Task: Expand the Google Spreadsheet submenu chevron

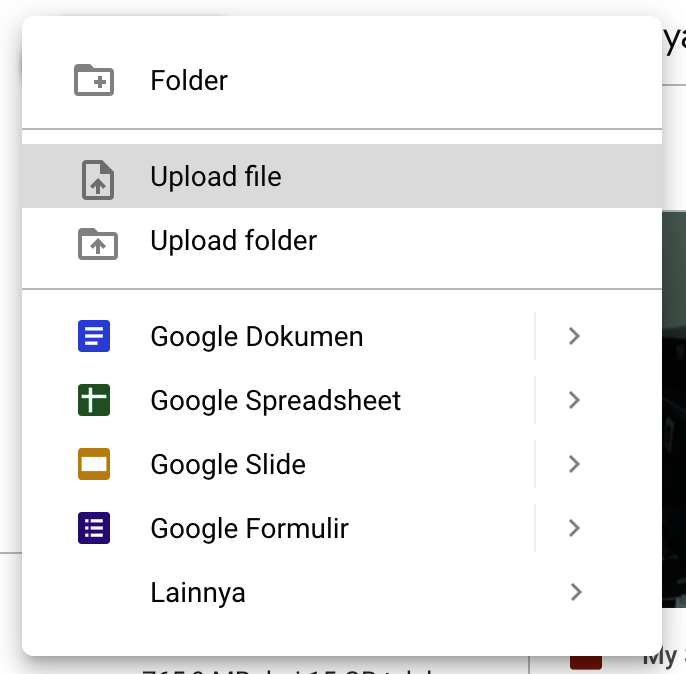Action: (574, 400)
